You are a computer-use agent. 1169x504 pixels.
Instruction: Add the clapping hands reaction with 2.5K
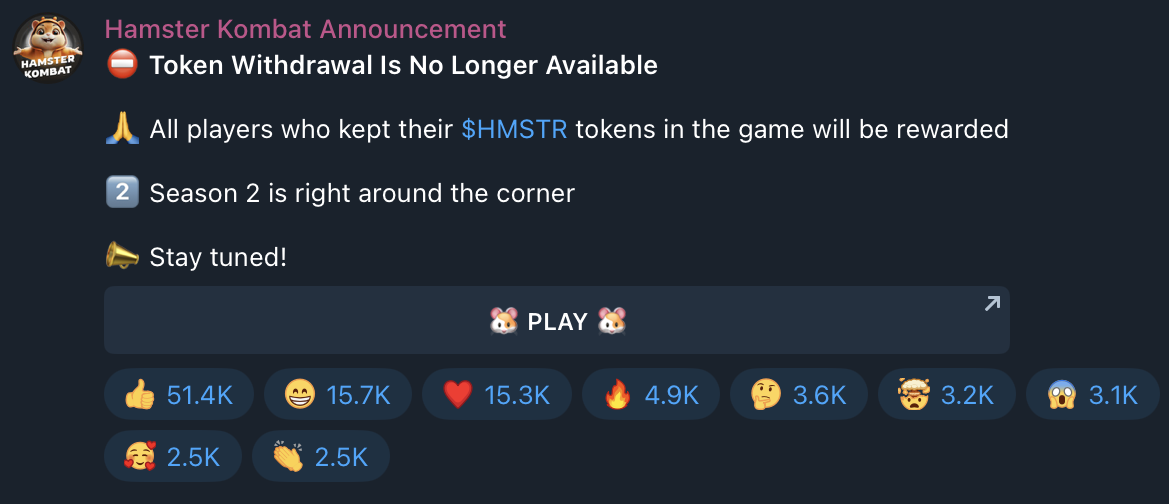coord(321,456)
